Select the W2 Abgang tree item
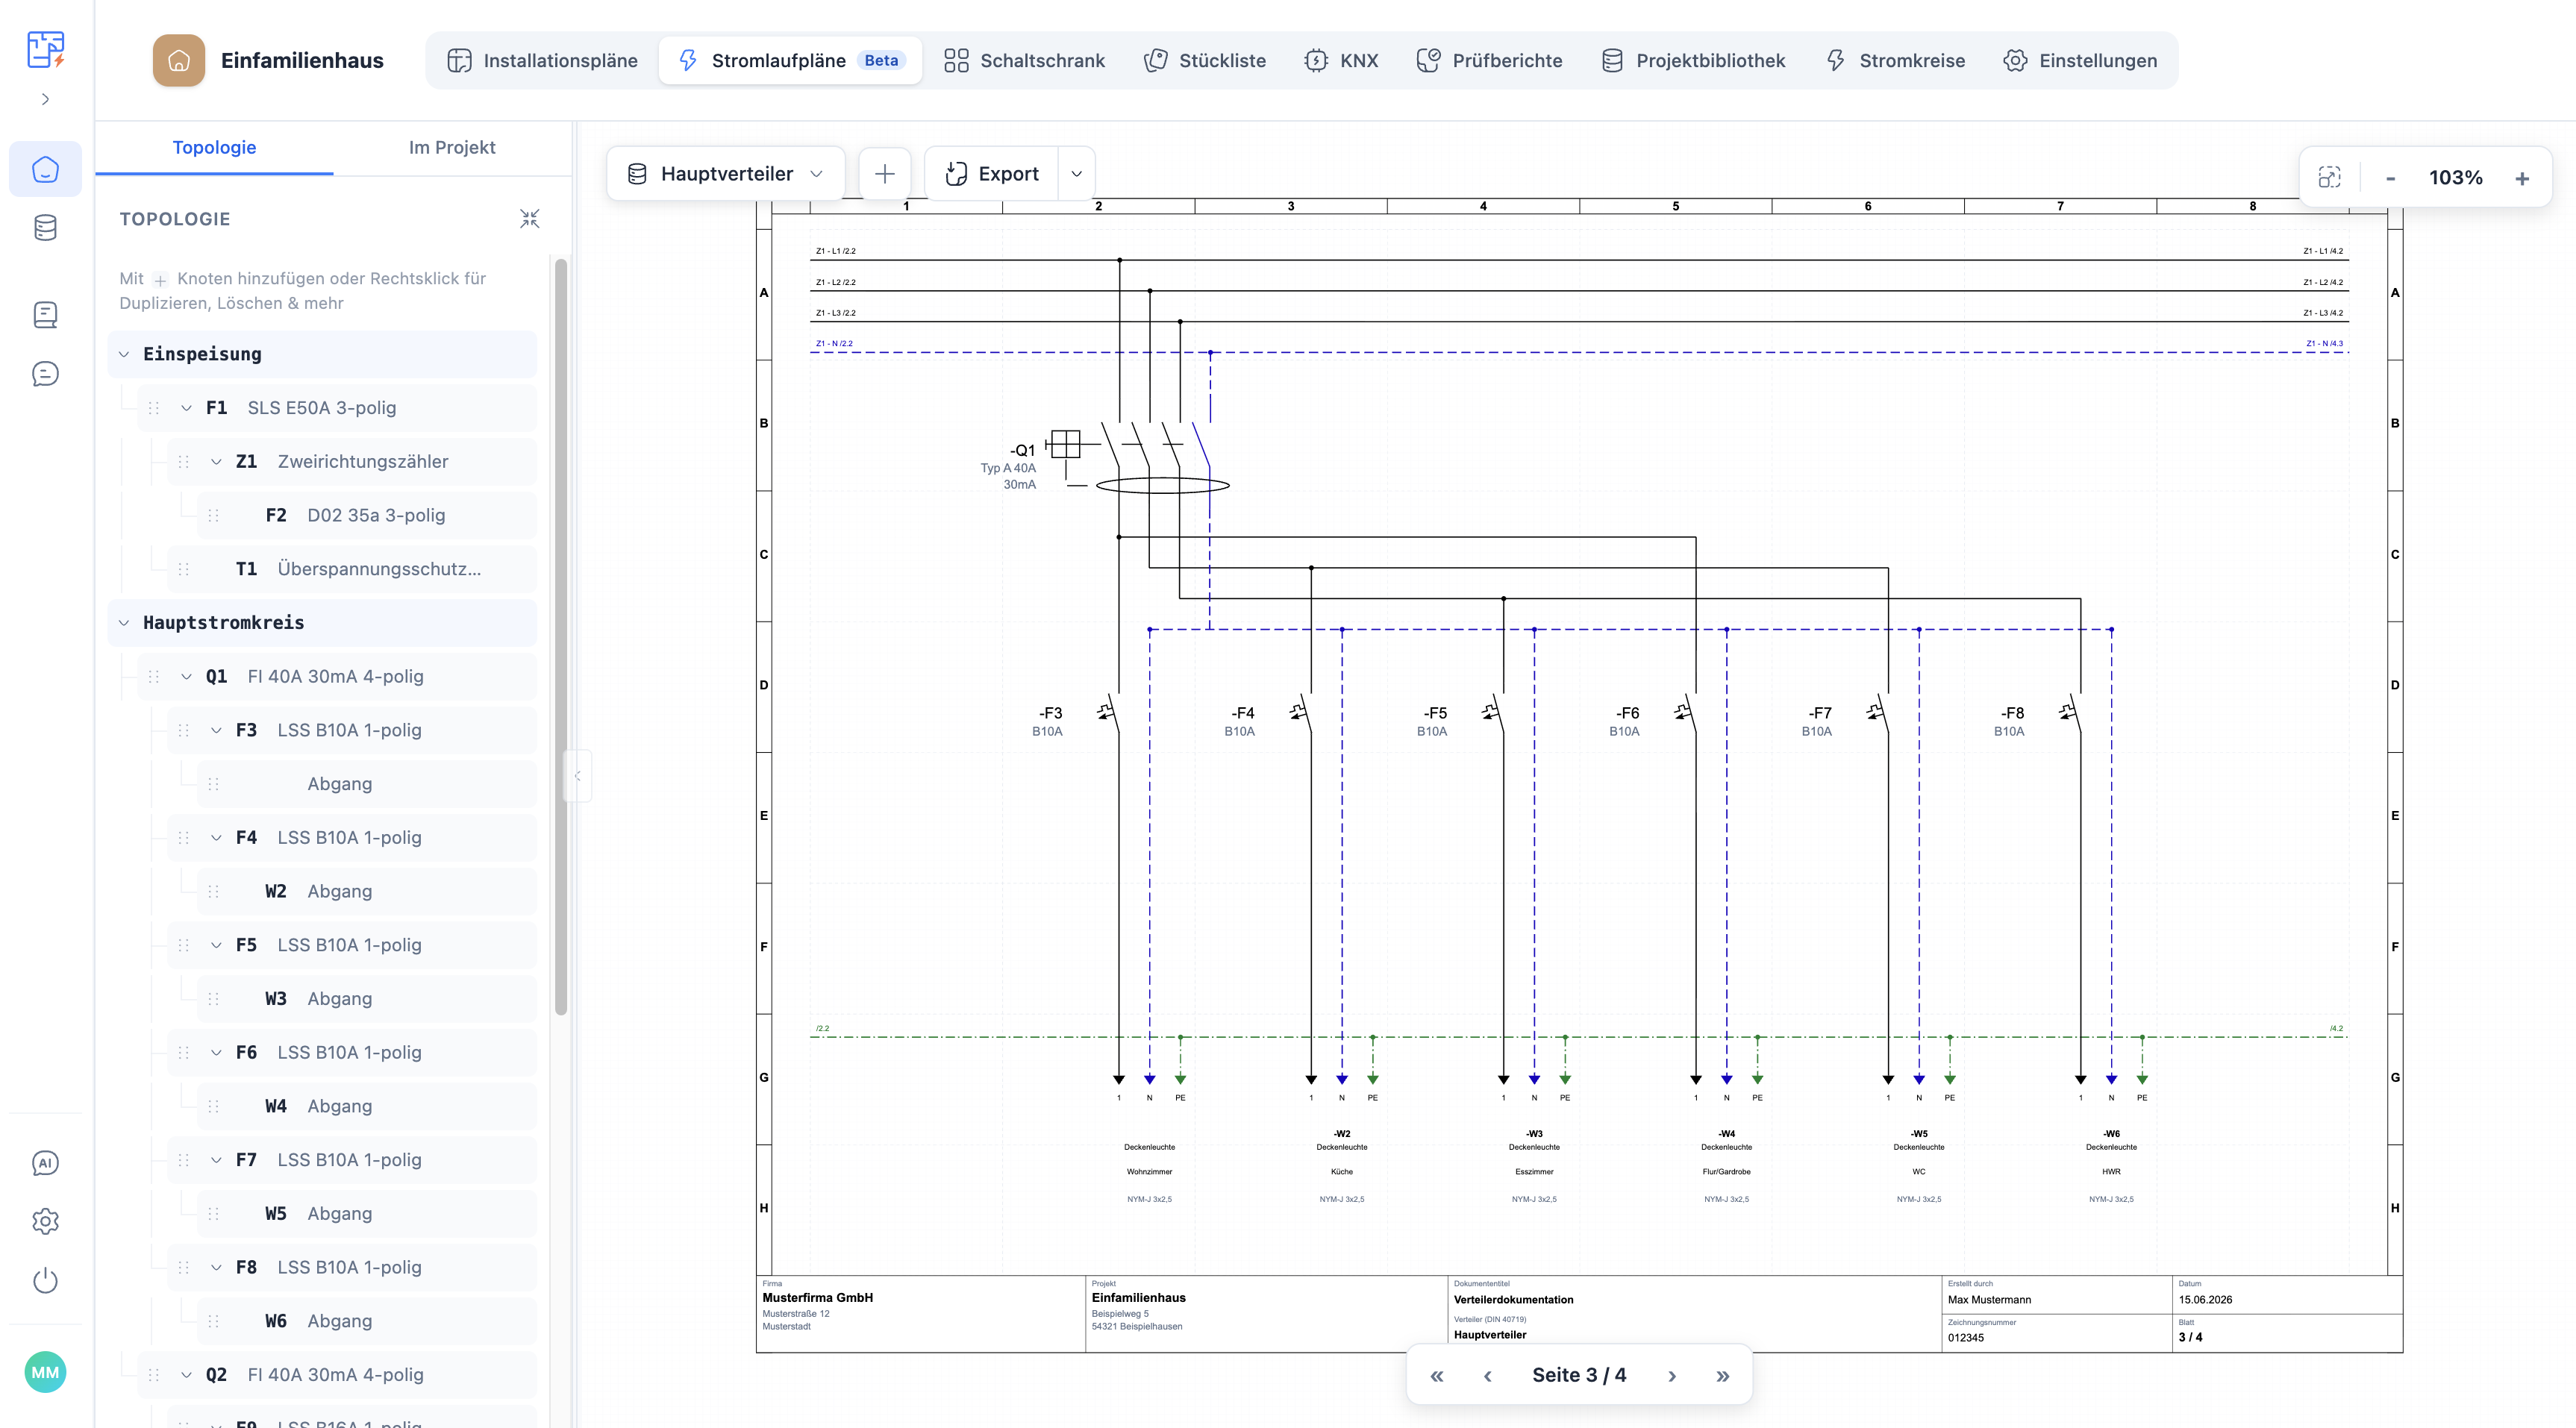 (x=367, y=892)
